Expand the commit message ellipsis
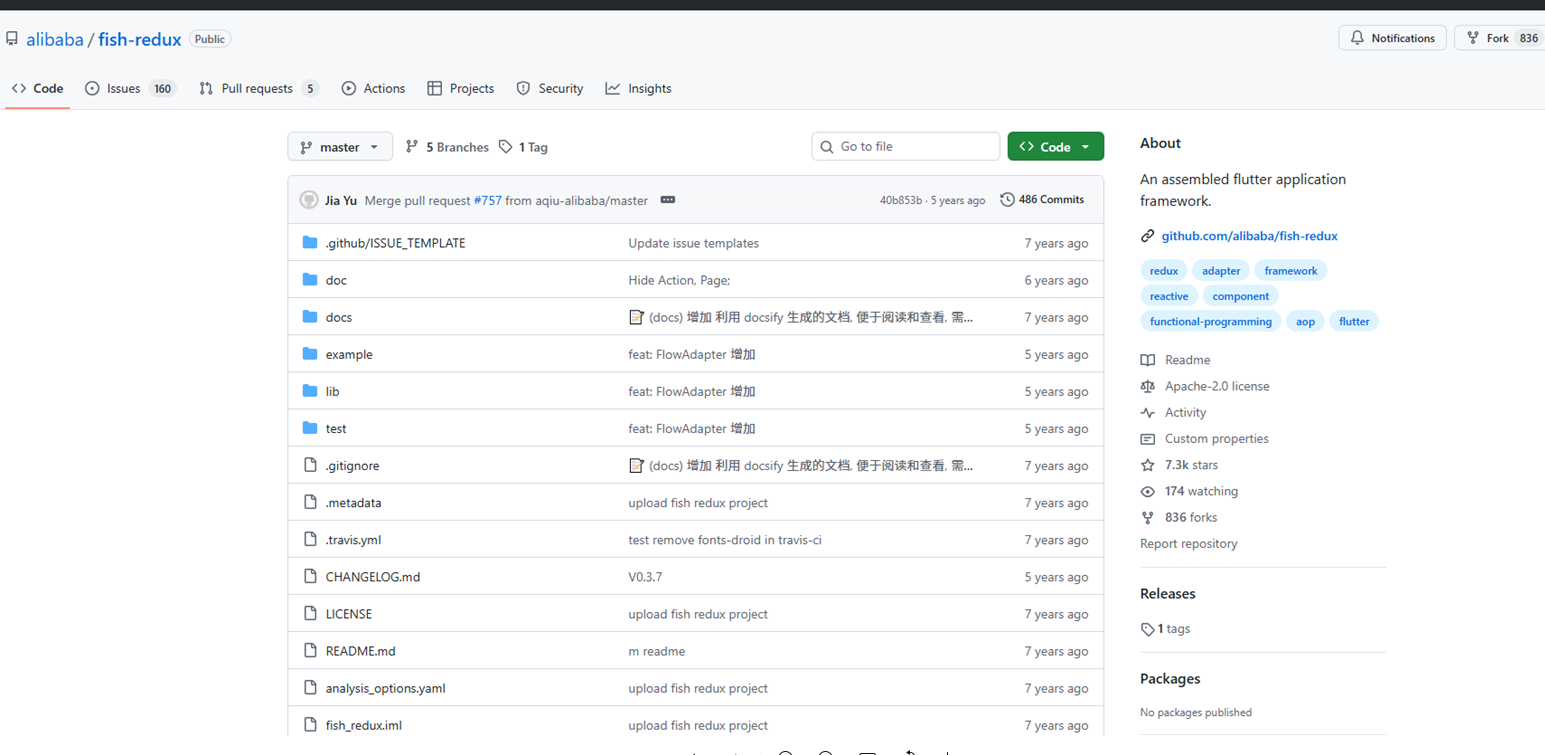 pyautogui.click(x=668, y=200)
